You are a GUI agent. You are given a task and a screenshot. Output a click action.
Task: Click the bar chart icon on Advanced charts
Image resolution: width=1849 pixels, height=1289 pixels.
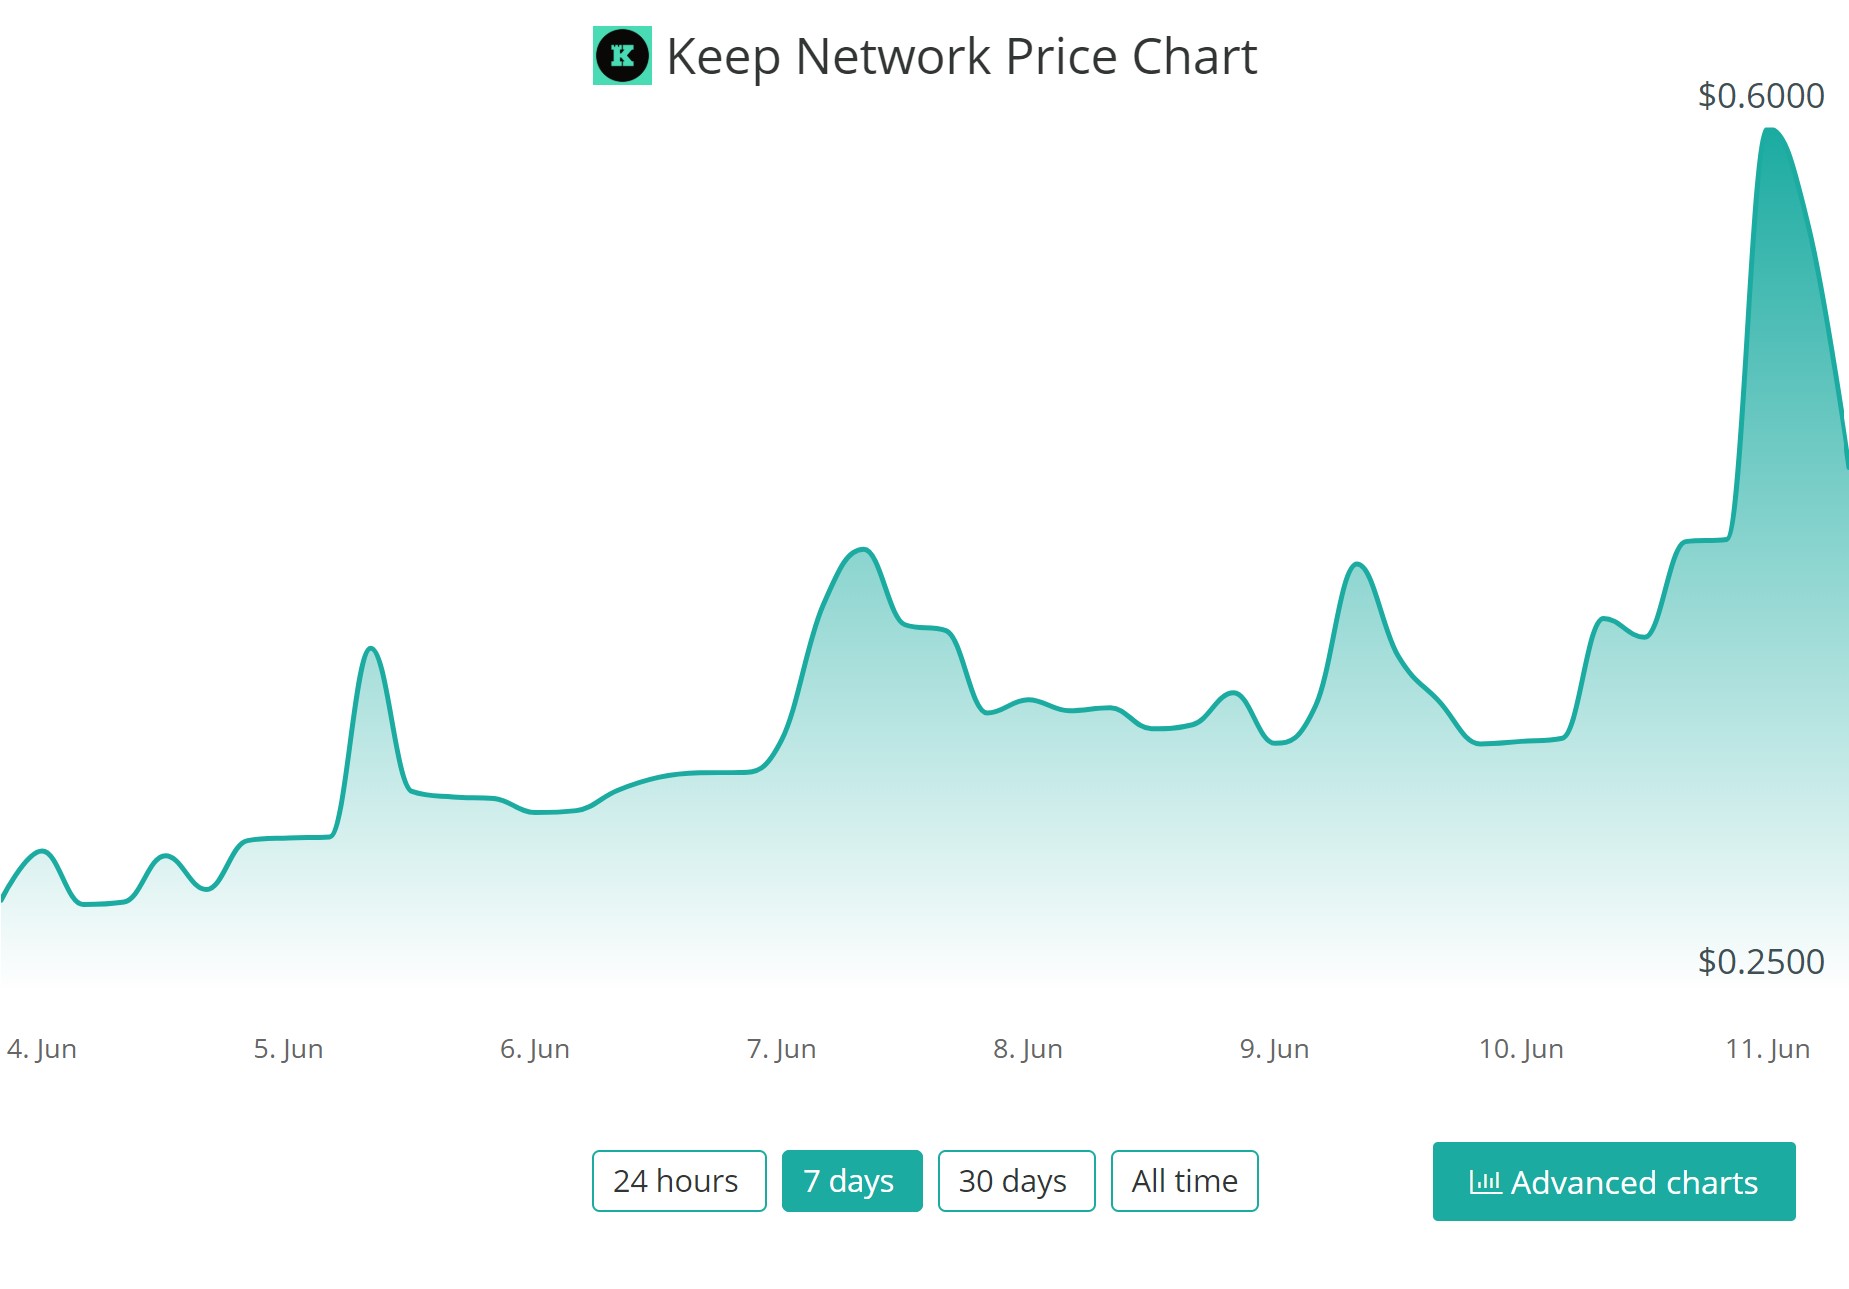click(x=1484, y=1182)
